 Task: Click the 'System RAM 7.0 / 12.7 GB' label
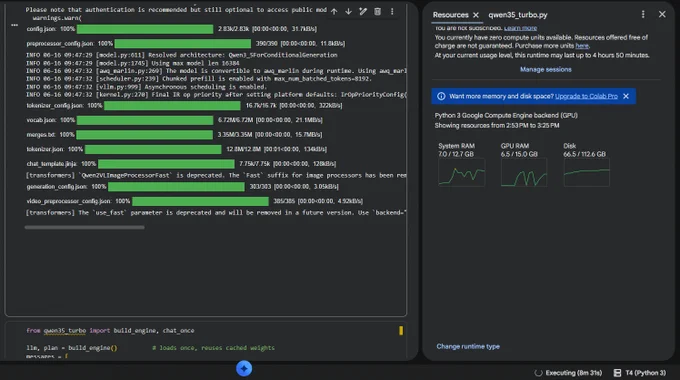(x=456, y=150)
